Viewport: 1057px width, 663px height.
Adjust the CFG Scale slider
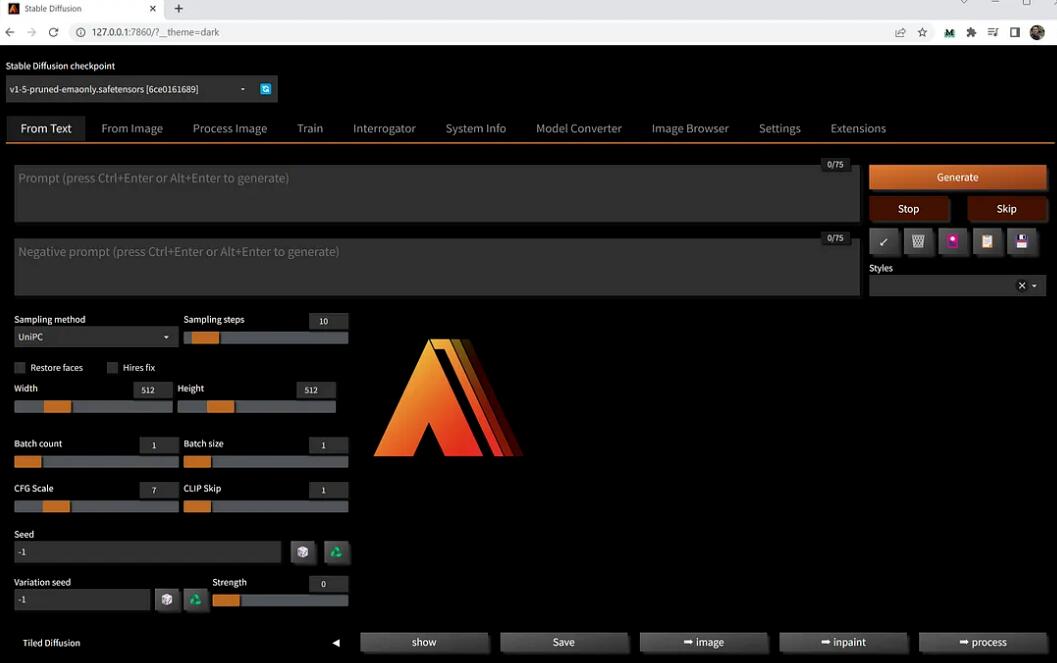pyautogui.click(x=96, y=507)
